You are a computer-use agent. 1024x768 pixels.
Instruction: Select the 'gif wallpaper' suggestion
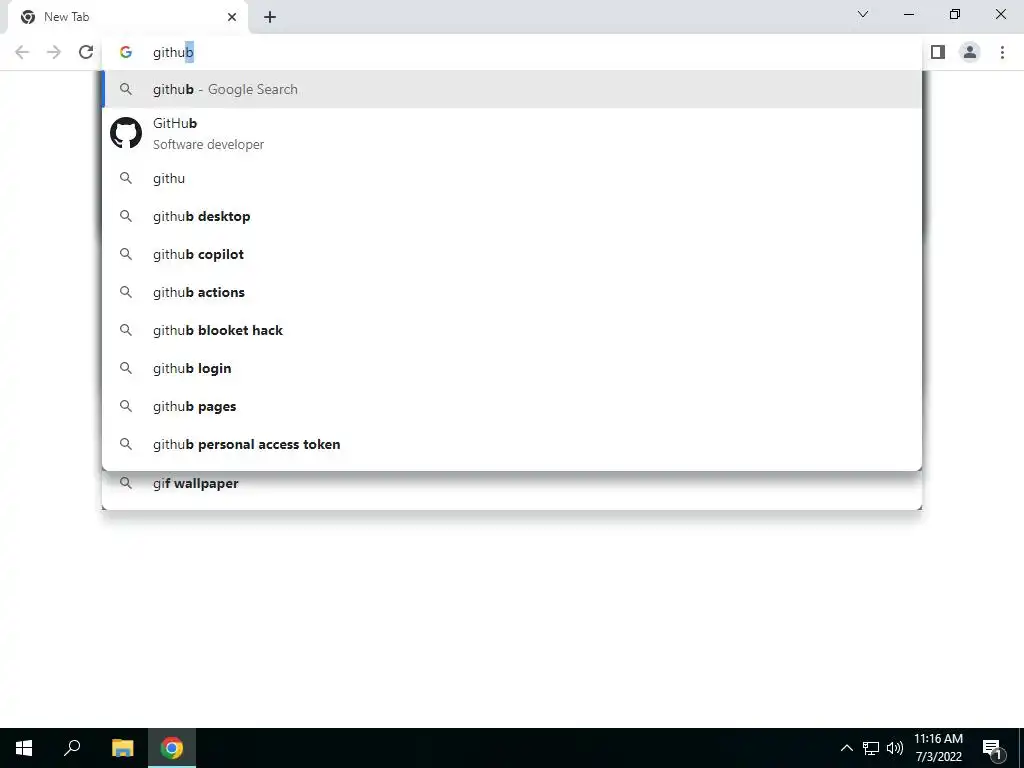pos(512,484)
